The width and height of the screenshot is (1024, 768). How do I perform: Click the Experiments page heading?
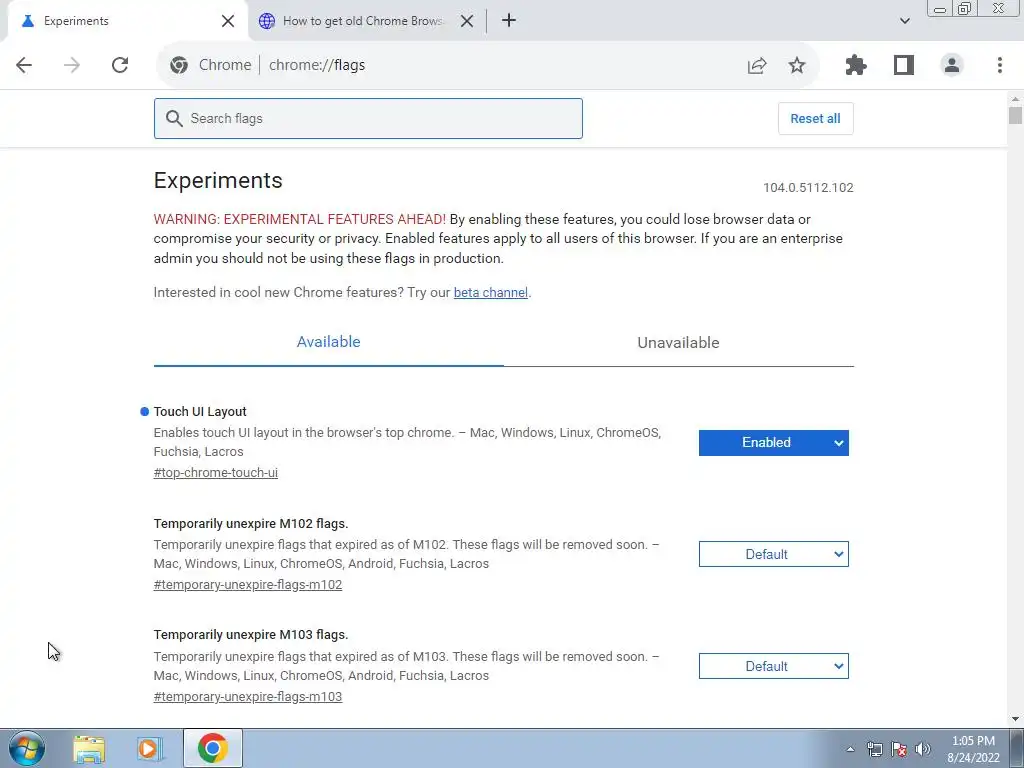(218, 180)
